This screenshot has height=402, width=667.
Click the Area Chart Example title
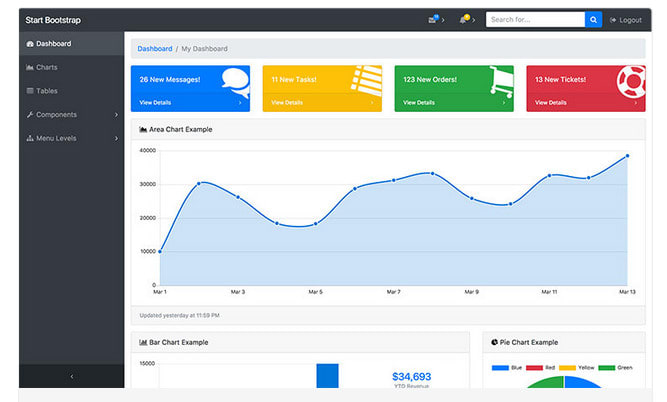(181, 129)
